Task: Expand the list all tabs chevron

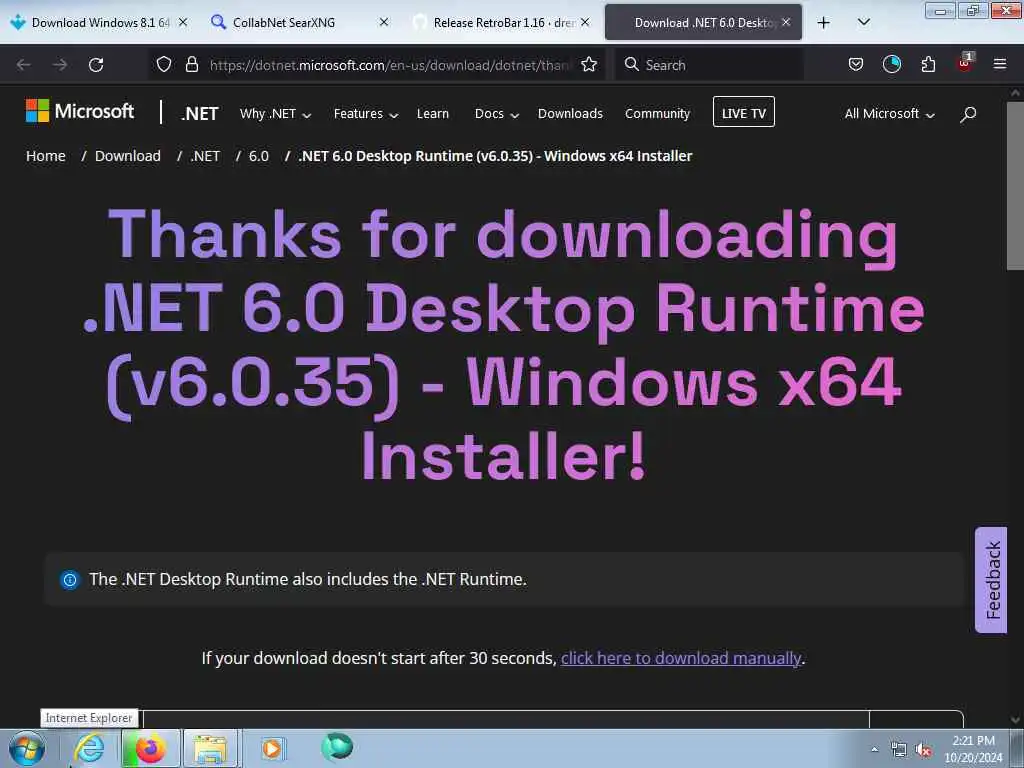Action: [x=863, y=23]
